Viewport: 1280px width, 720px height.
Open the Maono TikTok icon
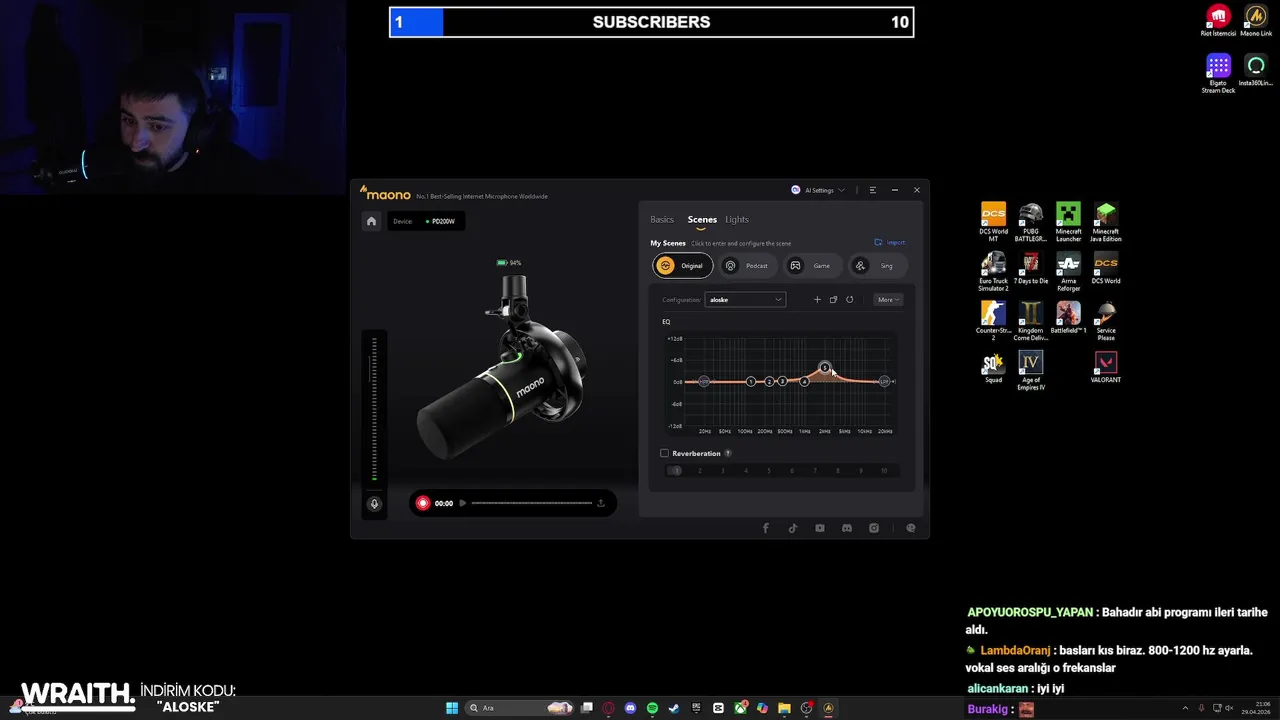point(793,528)
